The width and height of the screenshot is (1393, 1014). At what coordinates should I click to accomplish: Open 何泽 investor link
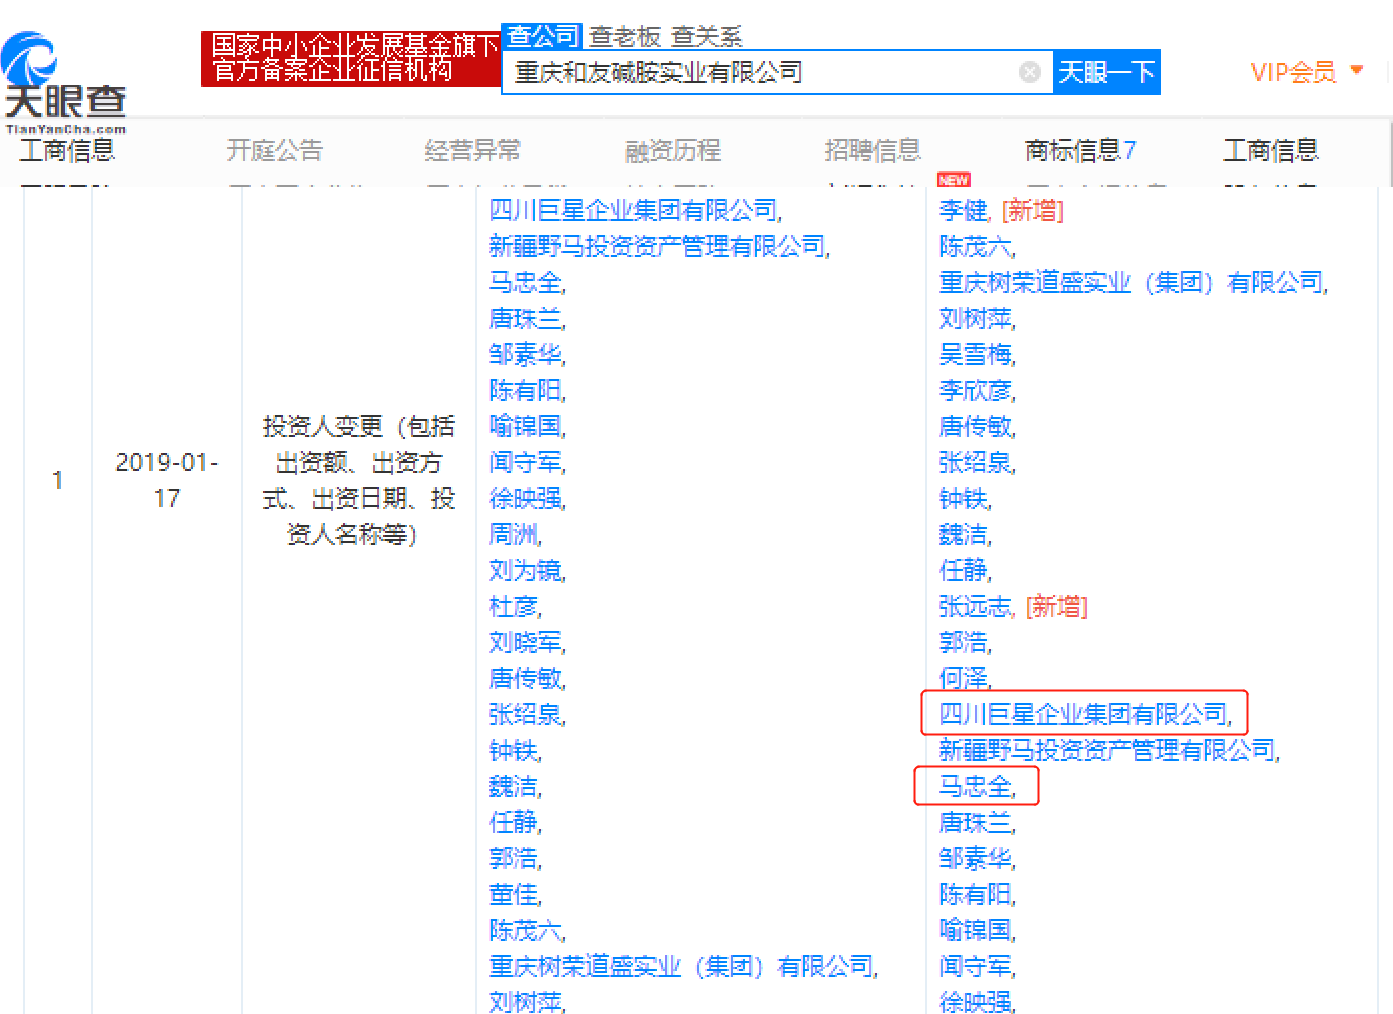tap(964, 678)
